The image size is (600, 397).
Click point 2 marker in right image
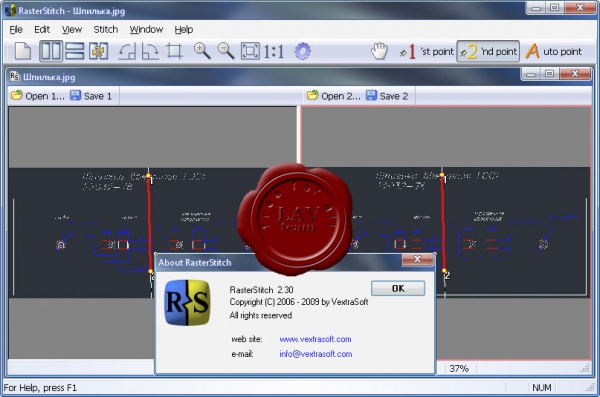click(x=445, y=272)
